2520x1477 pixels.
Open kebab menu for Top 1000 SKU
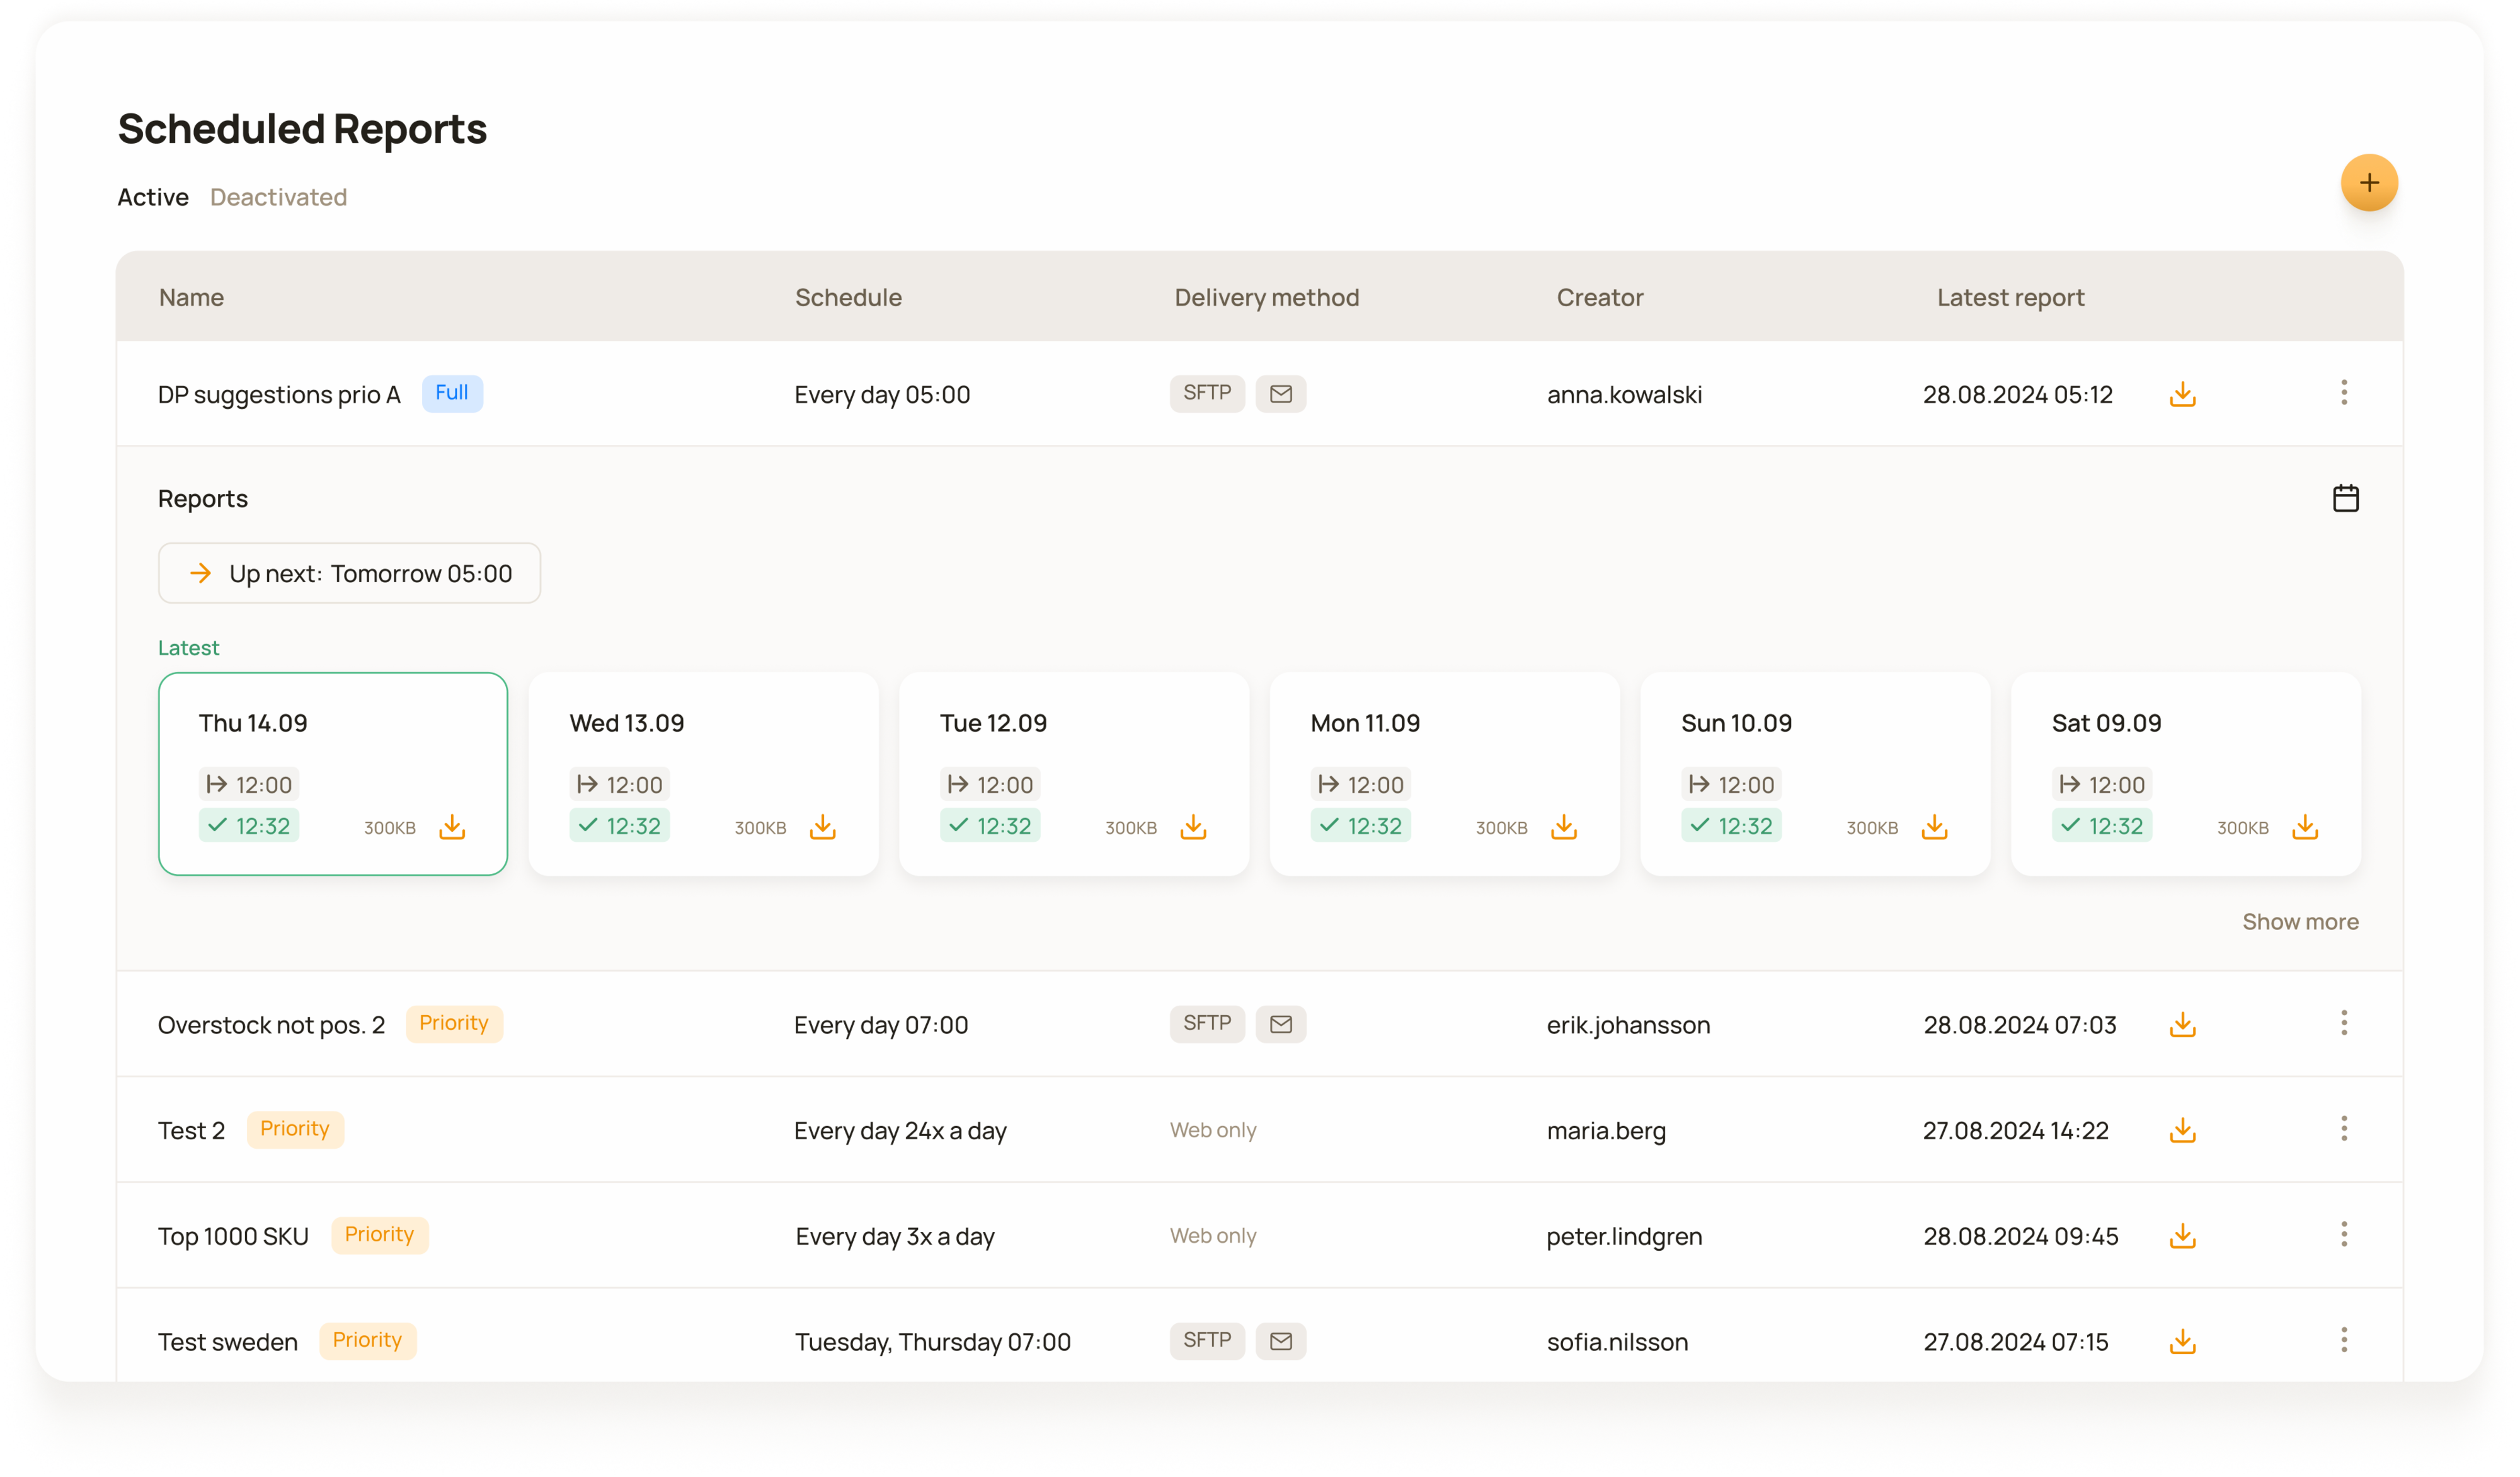pyautogui.click(x=2343, y=1235)
